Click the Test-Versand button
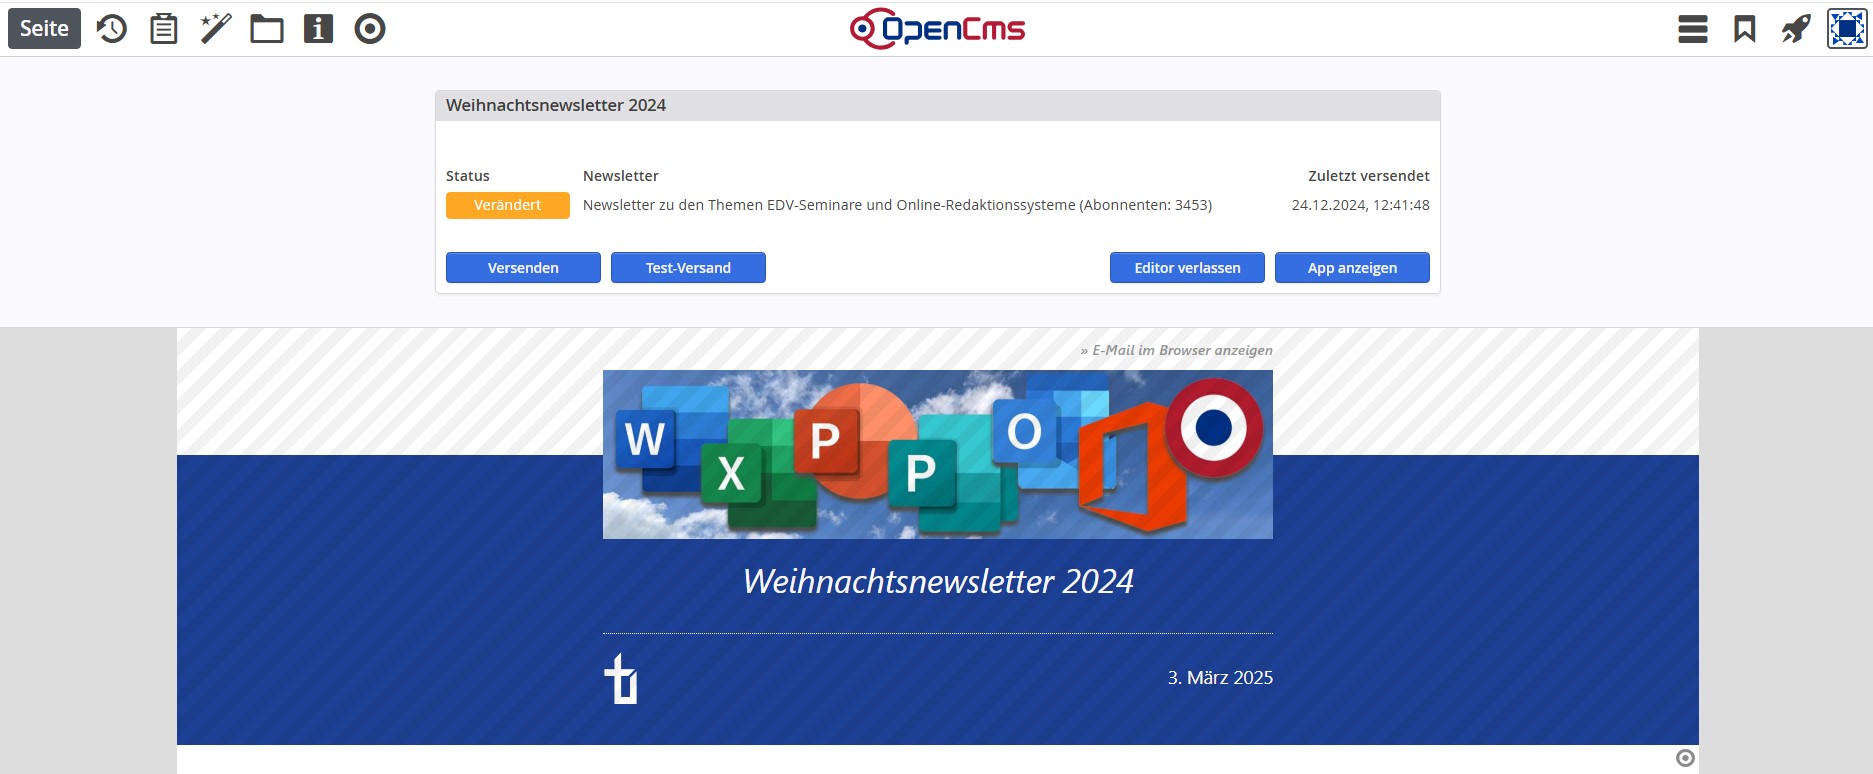 click(x=688, y=268)
